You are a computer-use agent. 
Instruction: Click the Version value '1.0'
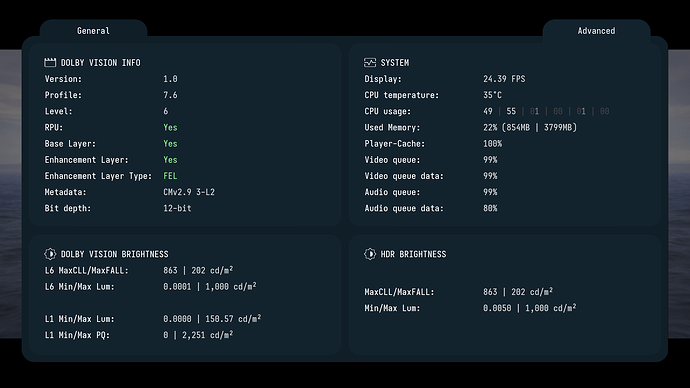(170, 79)
